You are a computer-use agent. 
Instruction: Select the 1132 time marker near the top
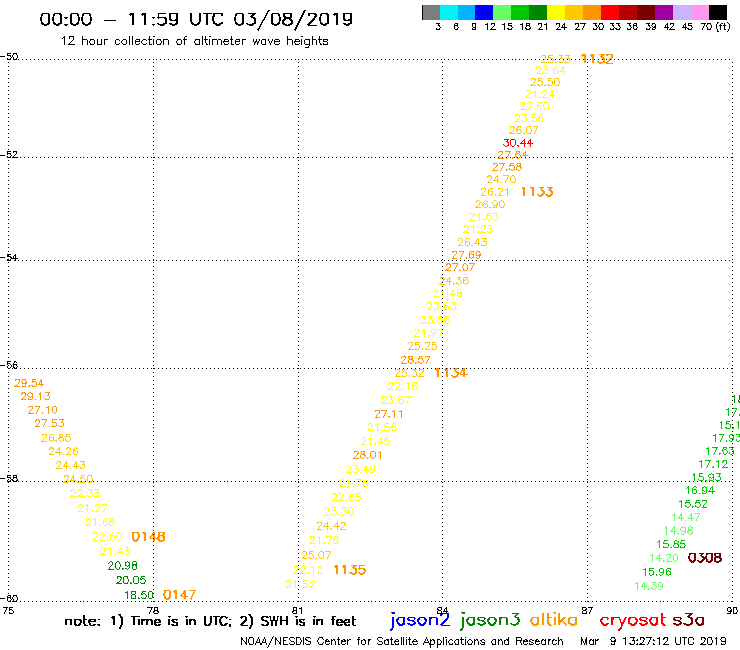[x=597, y=59]
